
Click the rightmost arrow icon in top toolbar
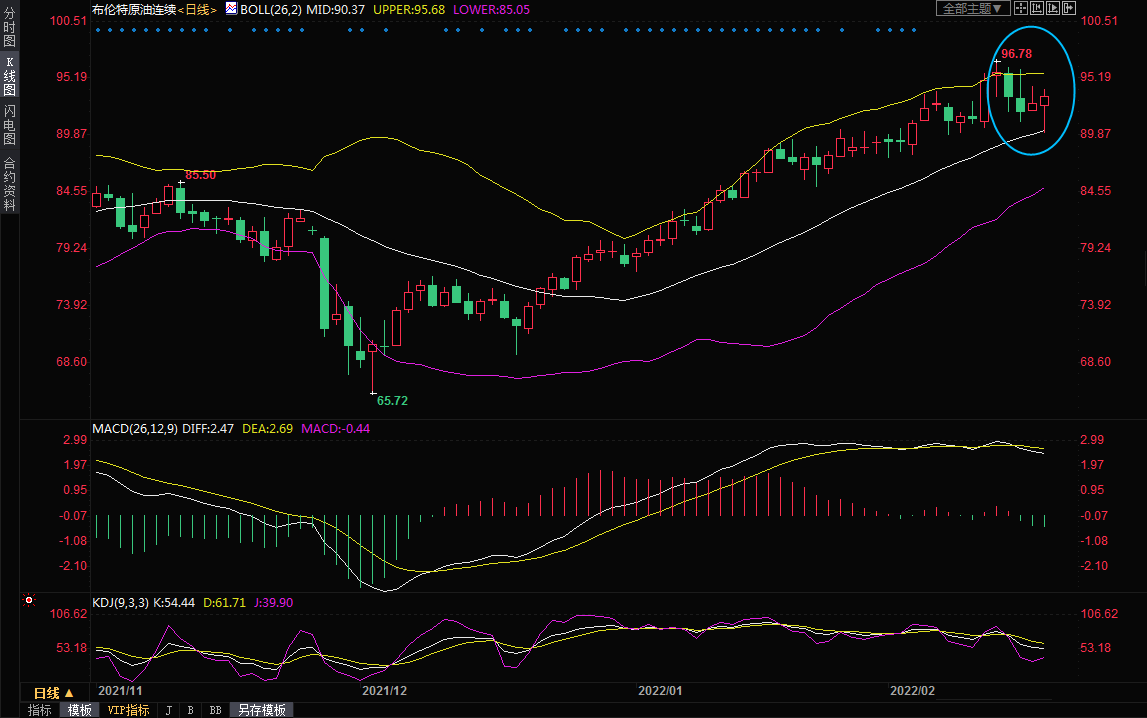tap(1069, 8)
